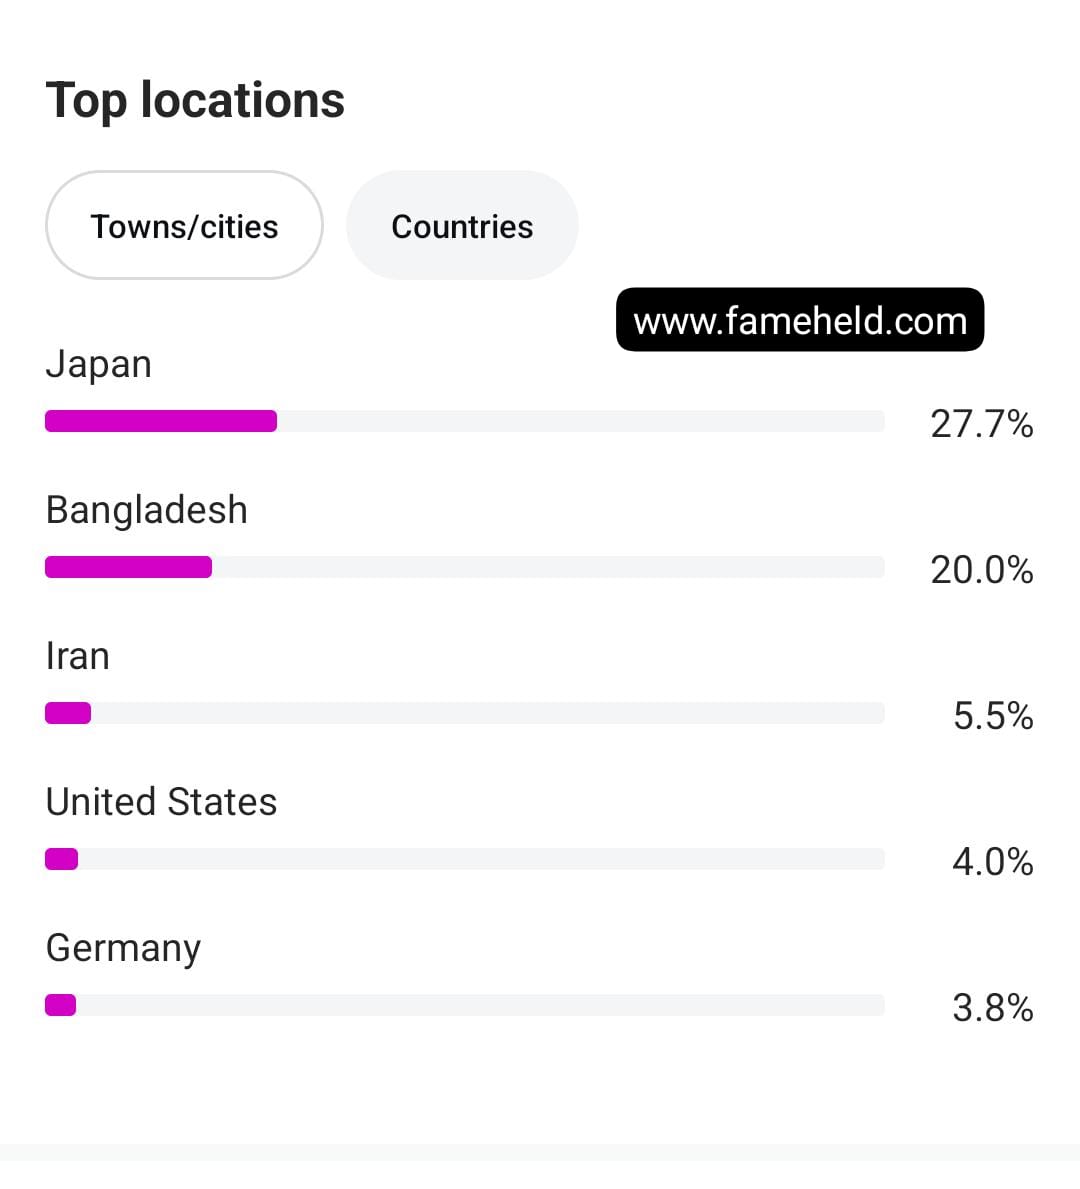Screen dimensions: 1080x1189
Task: Click the unfilled Japan bar track
Action: [581, 421]
